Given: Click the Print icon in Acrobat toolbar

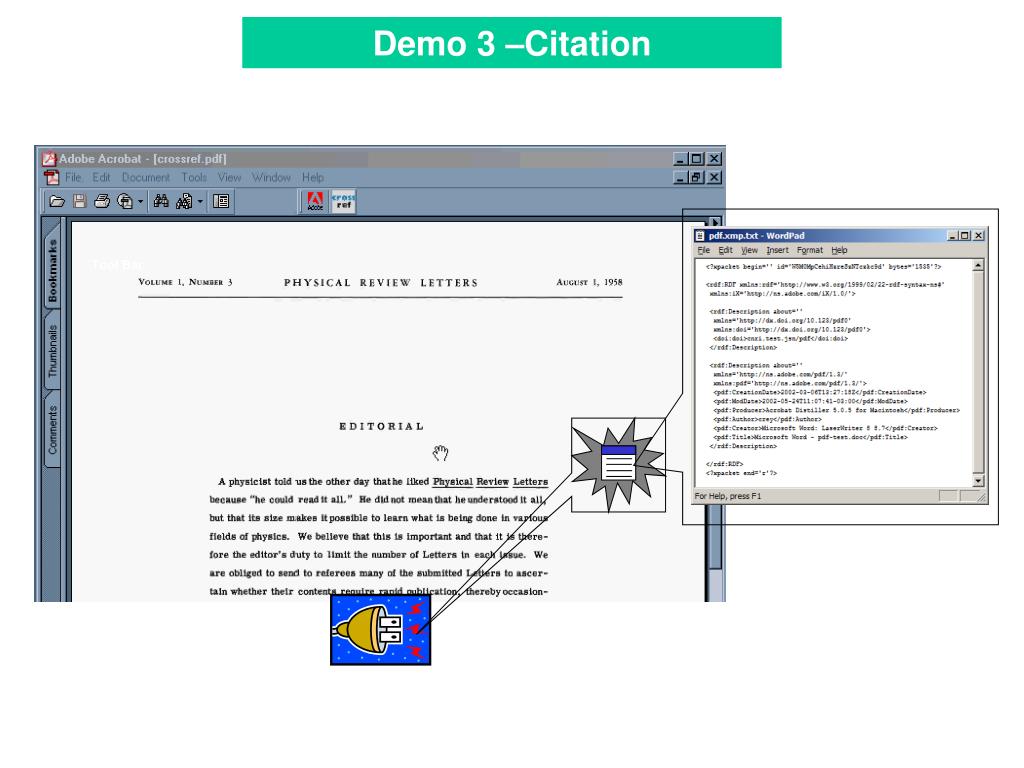Looking at the screenshot, I should click(102, 201).
